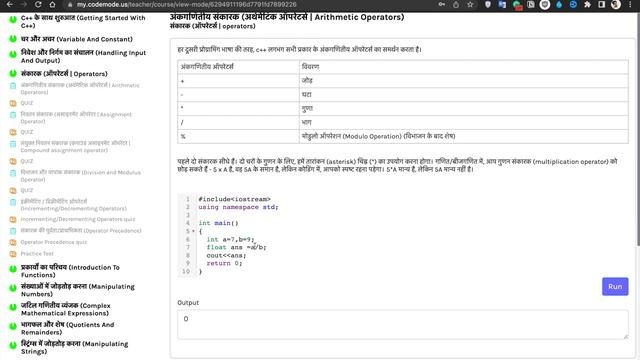
Task: Open the Incrementing/Decrementing Operators lesson
Action: 73,205
